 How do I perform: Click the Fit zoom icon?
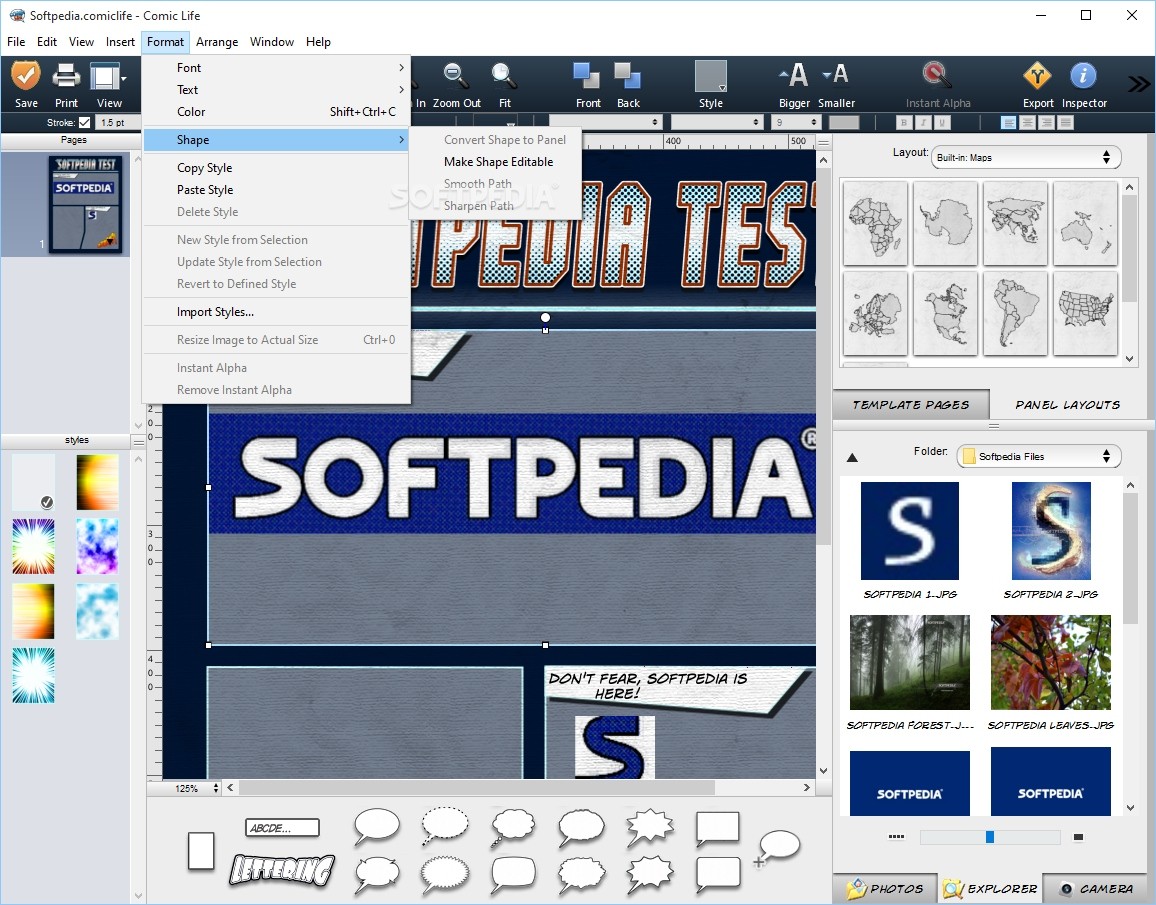point(504,76)
